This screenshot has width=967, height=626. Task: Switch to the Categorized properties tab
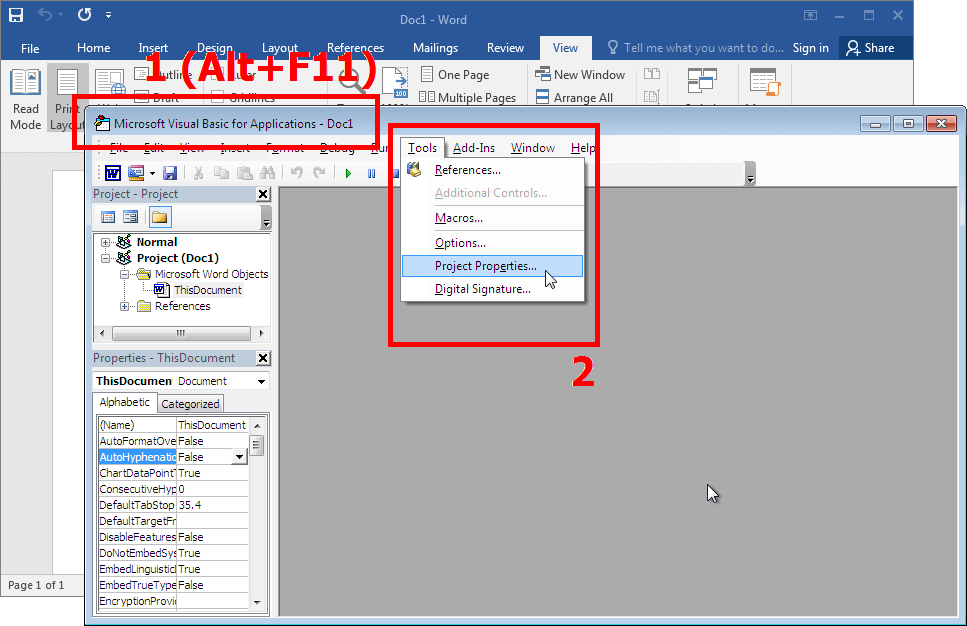tap(190, 404)
